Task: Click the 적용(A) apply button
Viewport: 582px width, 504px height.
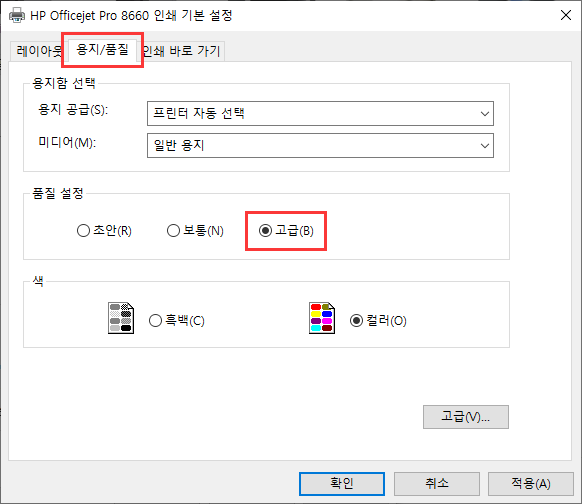Action: click(531, 484)
